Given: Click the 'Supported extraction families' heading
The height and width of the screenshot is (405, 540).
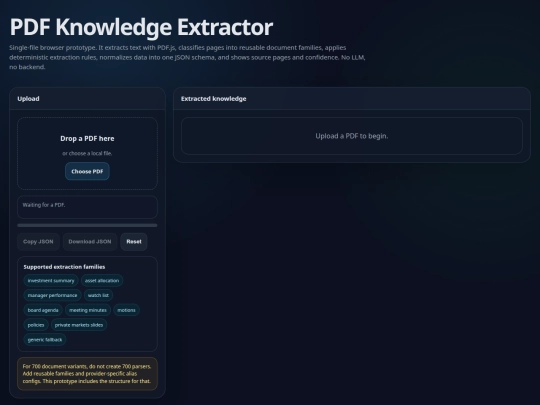Looking at the screenshot, I should [x=64, y=267].
